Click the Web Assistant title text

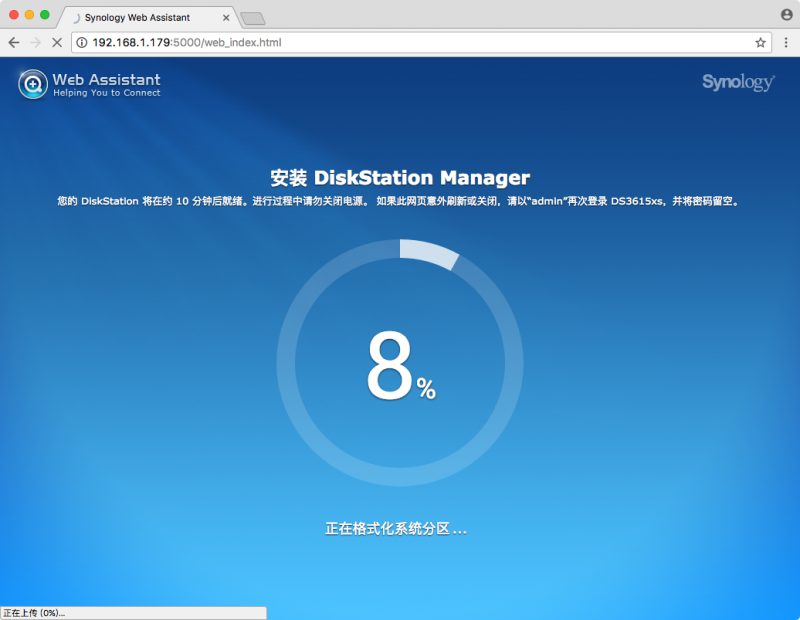pos(107,80)
